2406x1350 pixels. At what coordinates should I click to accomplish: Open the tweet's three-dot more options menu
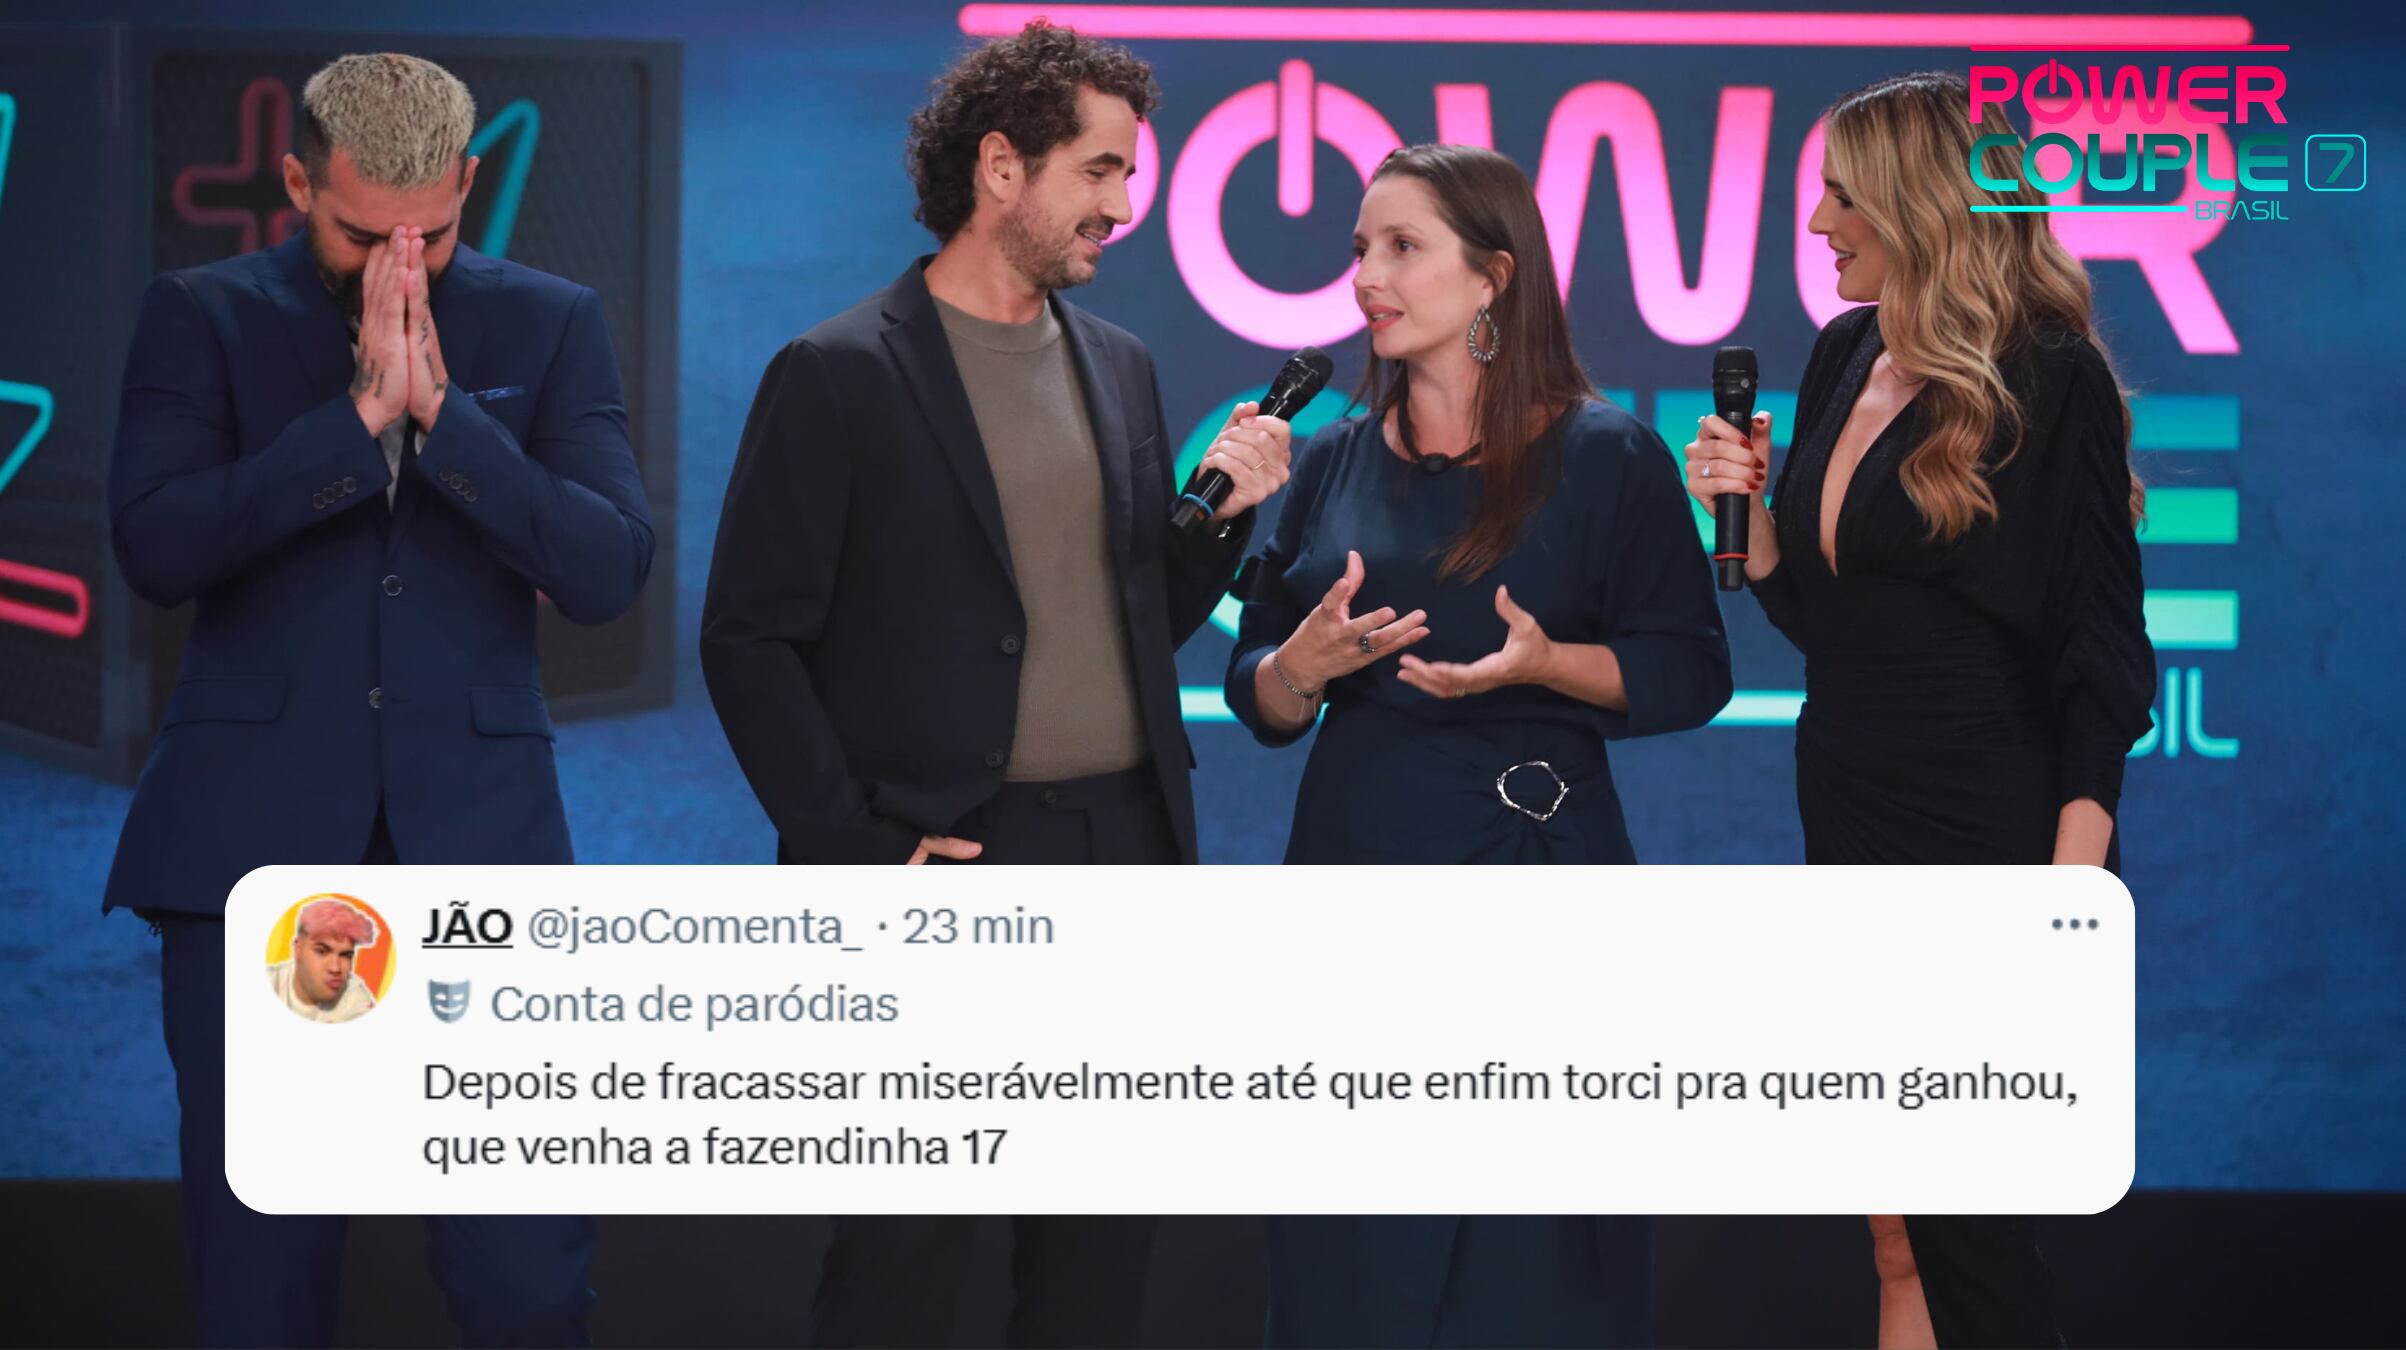coord(2074,925)
